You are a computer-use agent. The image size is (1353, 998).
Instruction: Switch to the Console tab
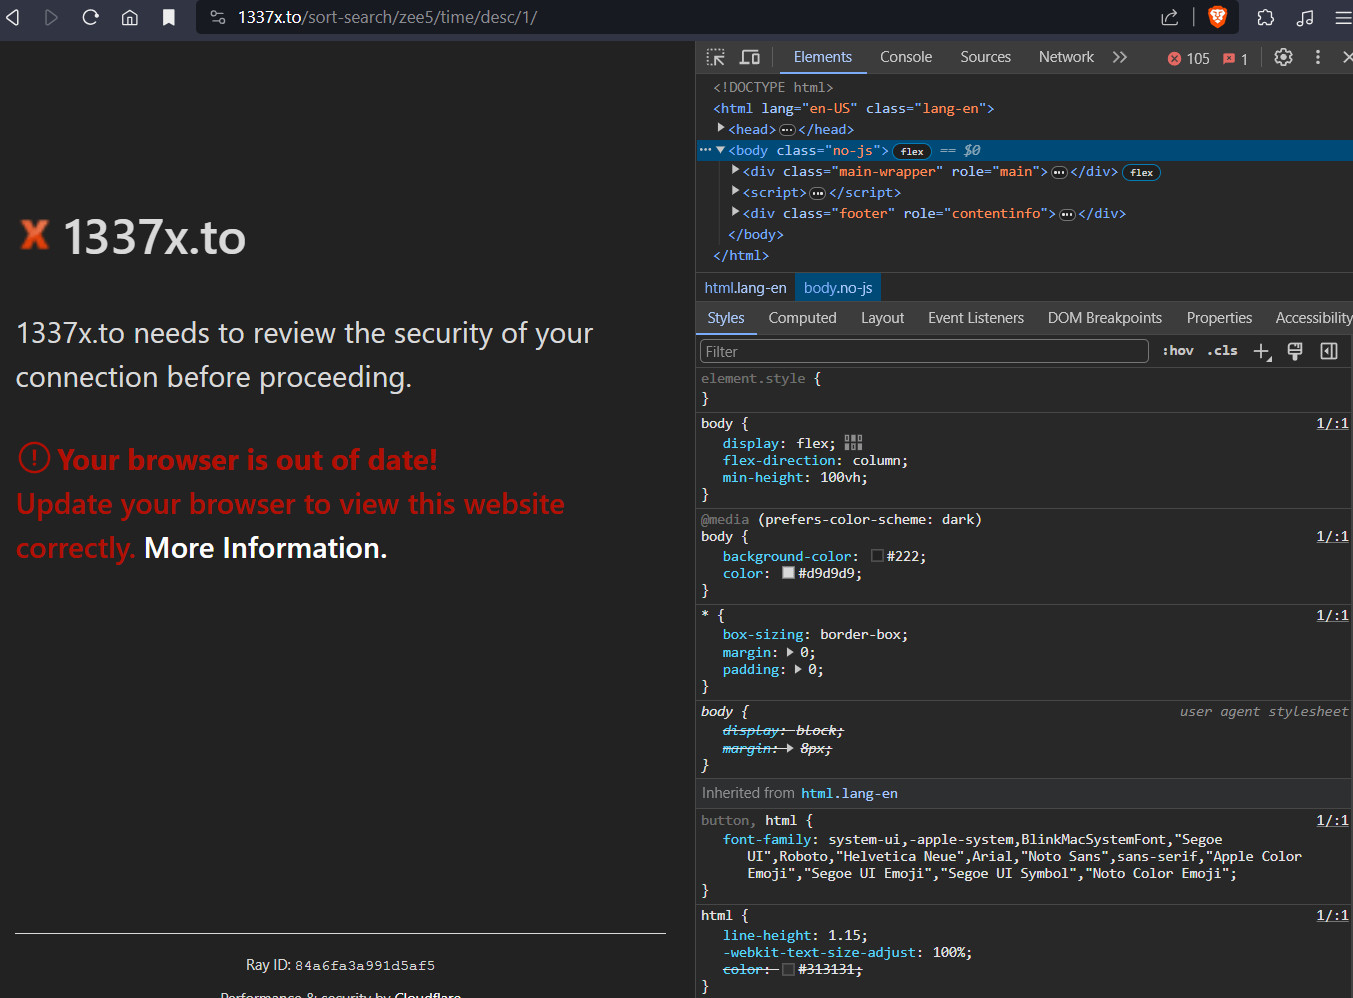906,57
